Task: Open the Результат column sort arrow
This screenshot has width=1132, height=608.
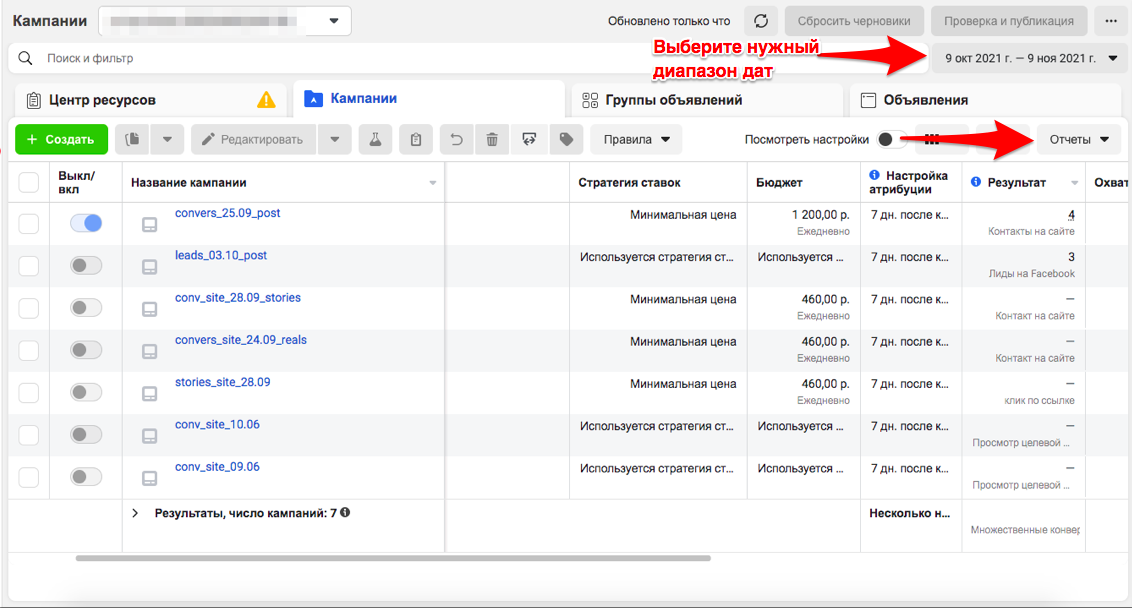Action: (1074, 183)
